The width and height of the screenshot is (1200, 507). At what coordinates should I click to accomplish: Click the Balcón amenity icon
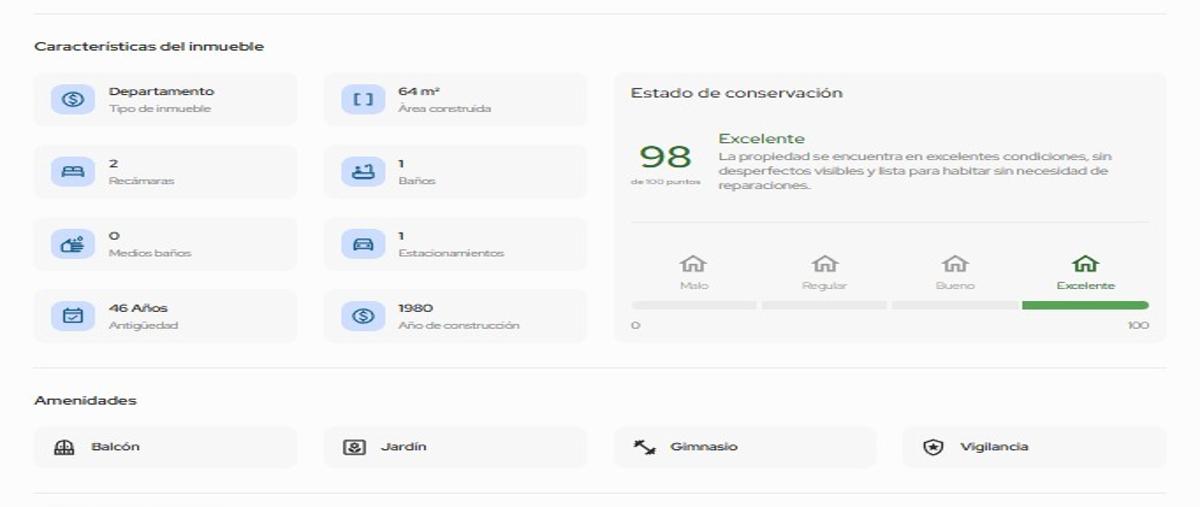[64, 447]
